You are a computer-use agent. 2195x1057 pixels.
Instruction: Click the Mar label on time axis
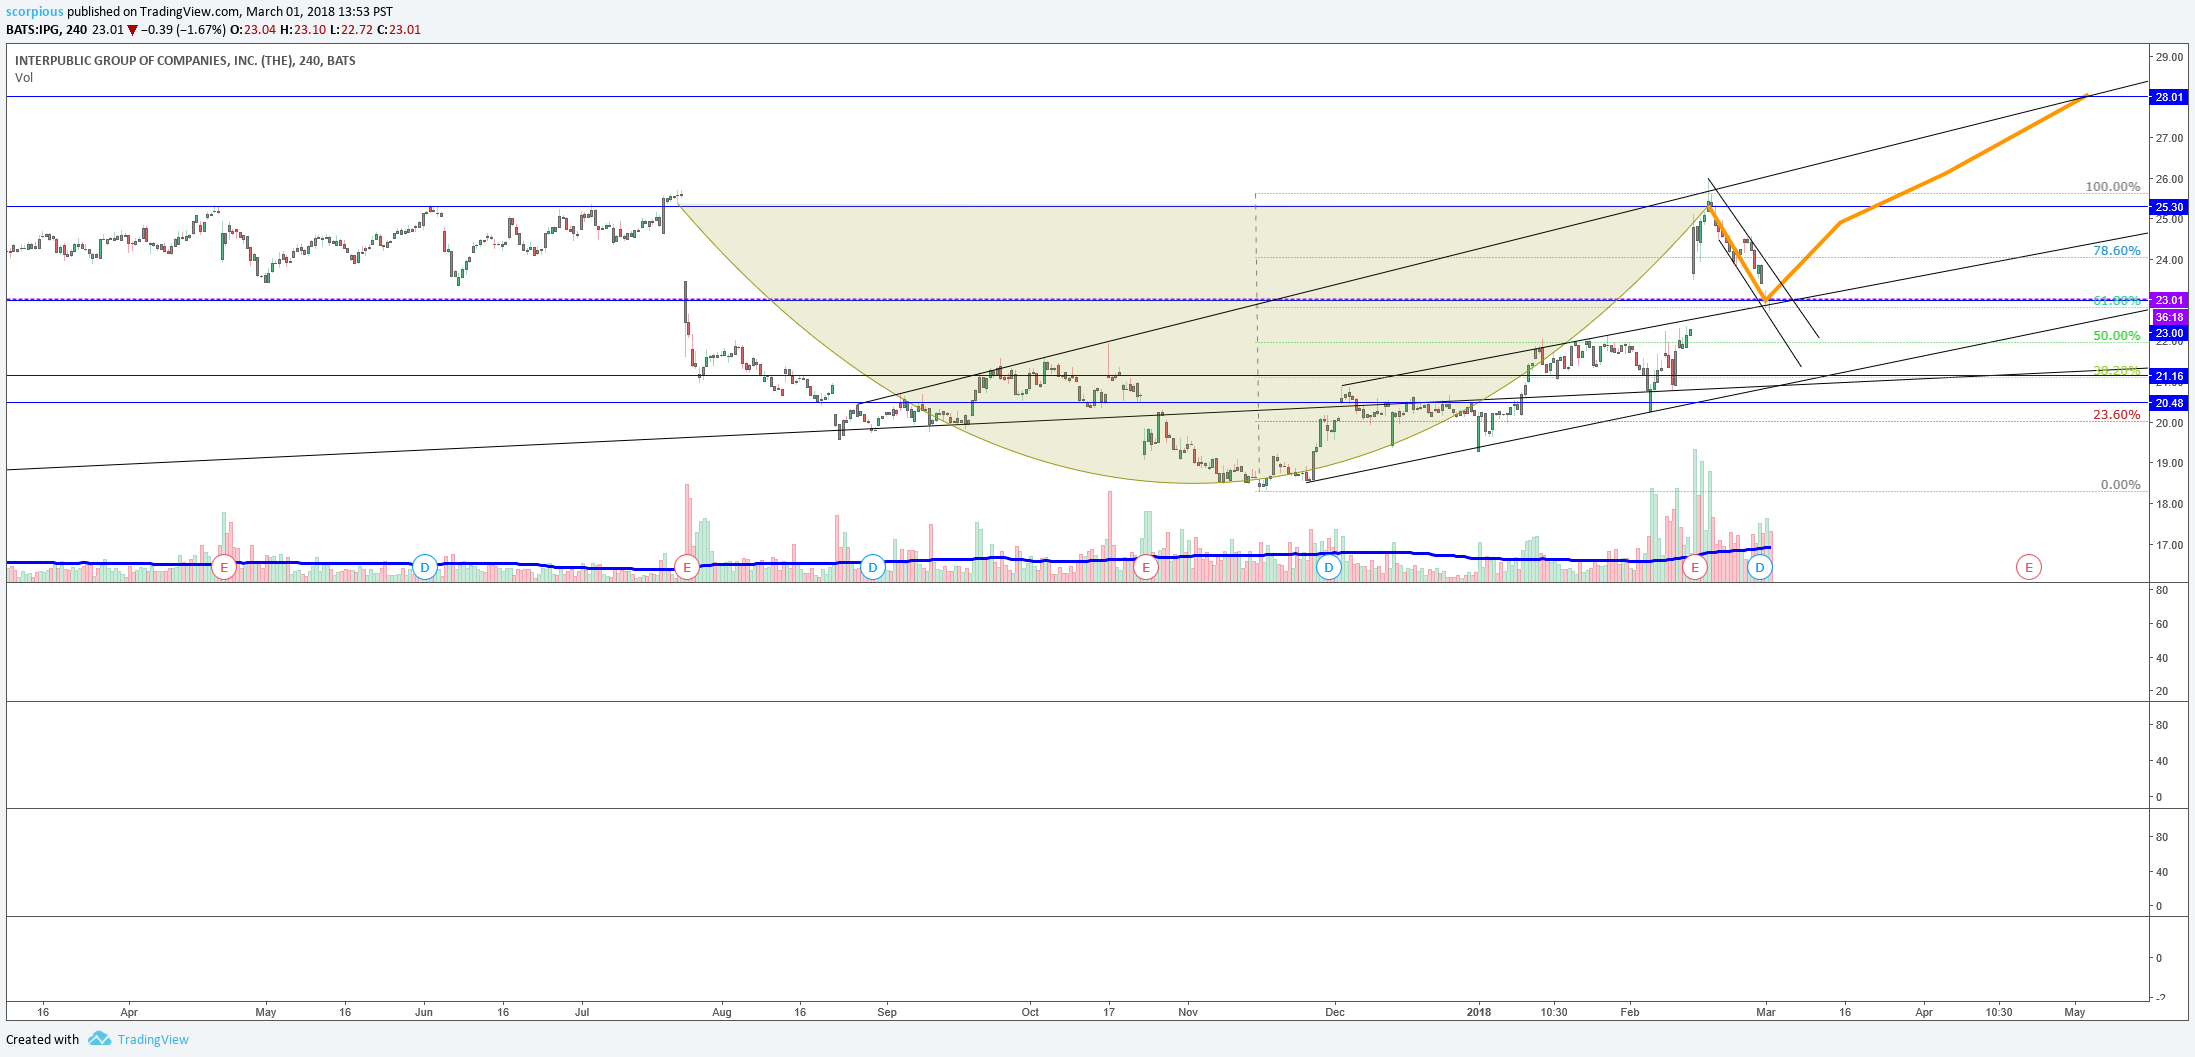click(x=1765, y=1012)
